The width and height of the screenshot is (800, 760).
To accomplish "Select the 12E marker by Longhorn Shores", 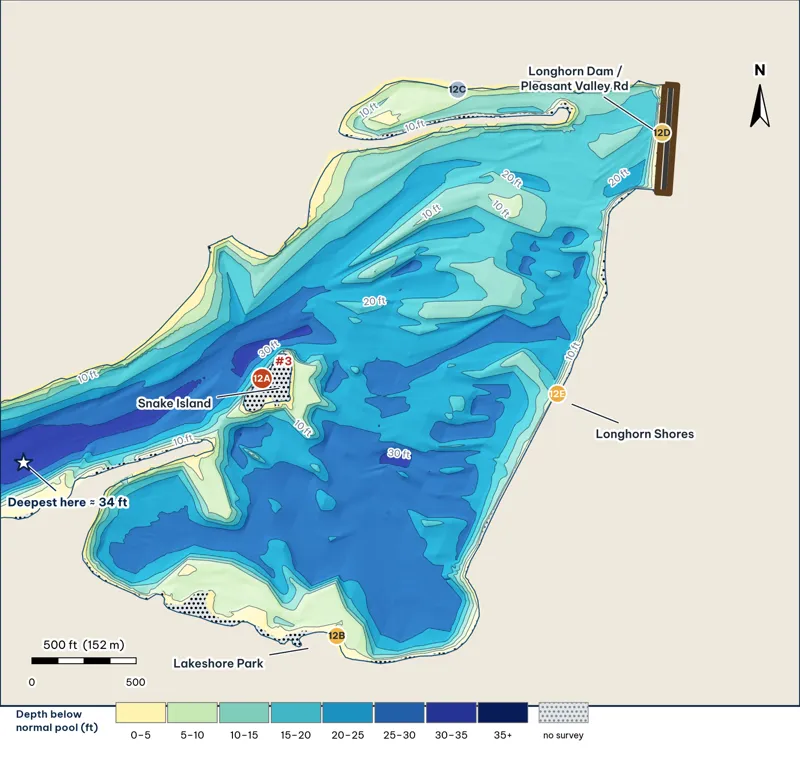I will pos(557,394).
